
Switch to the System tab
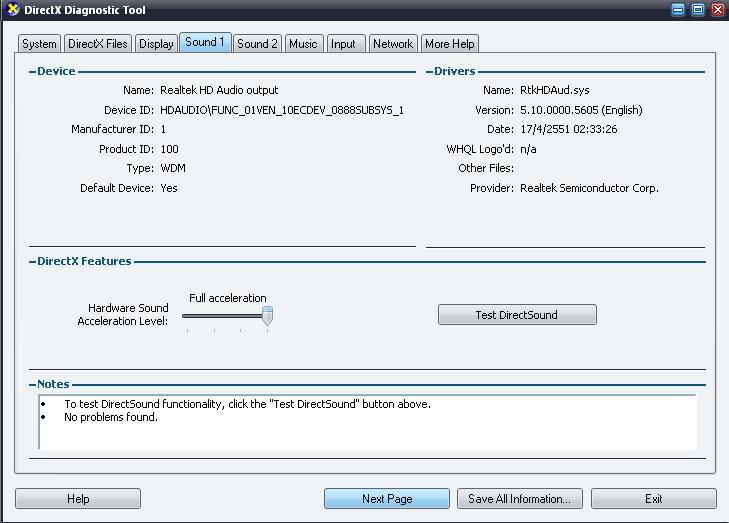coord(39,44)
